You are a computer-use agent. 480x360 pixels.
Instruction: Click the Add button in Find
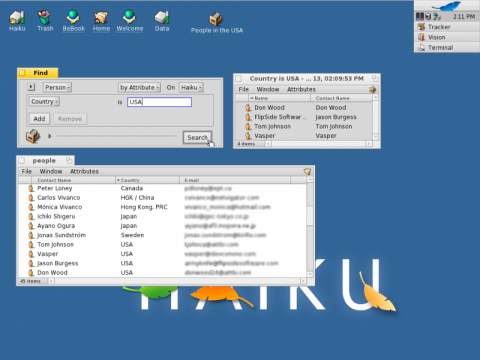coord(39,119)
